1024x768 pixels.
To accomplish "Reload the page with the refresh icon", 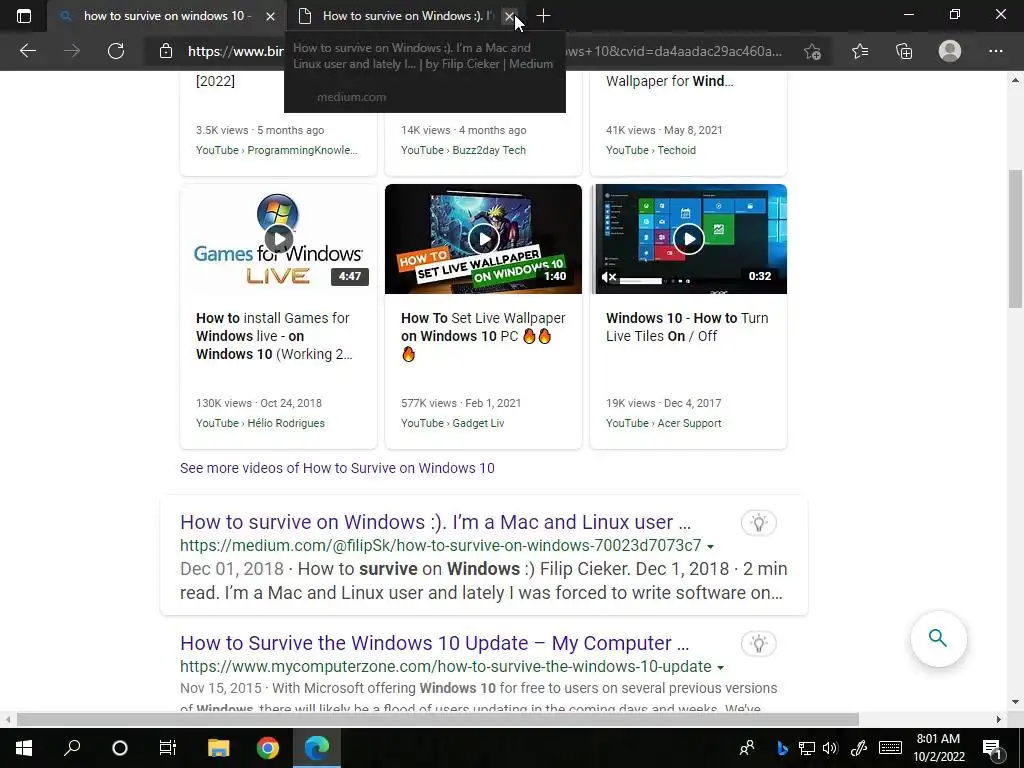I will (116, 51).
